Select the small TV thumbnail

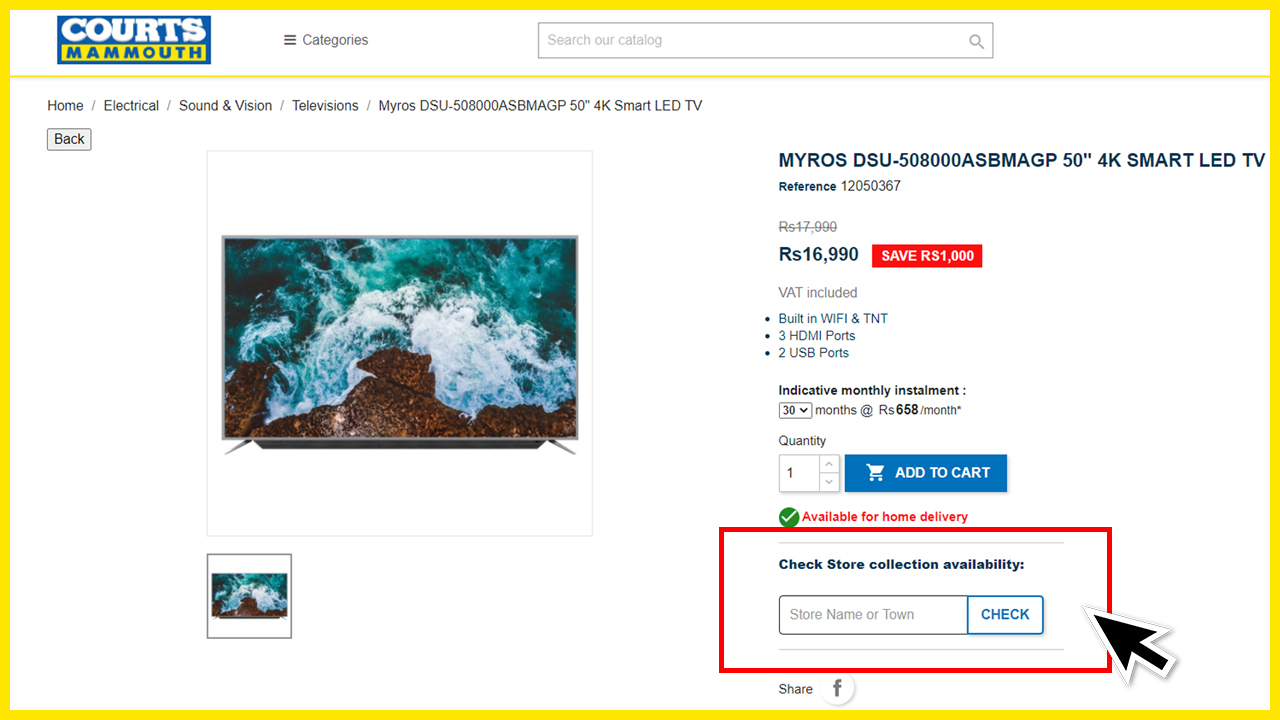[249, 596]
